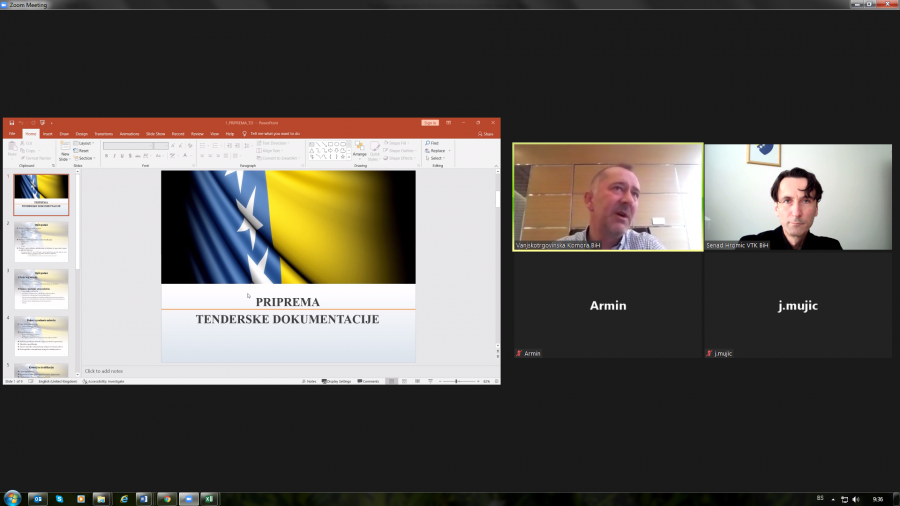Click the Replace tool in ribbon
Screen dimensions: 900x506
pyautogui.click(x=434, y=150)
